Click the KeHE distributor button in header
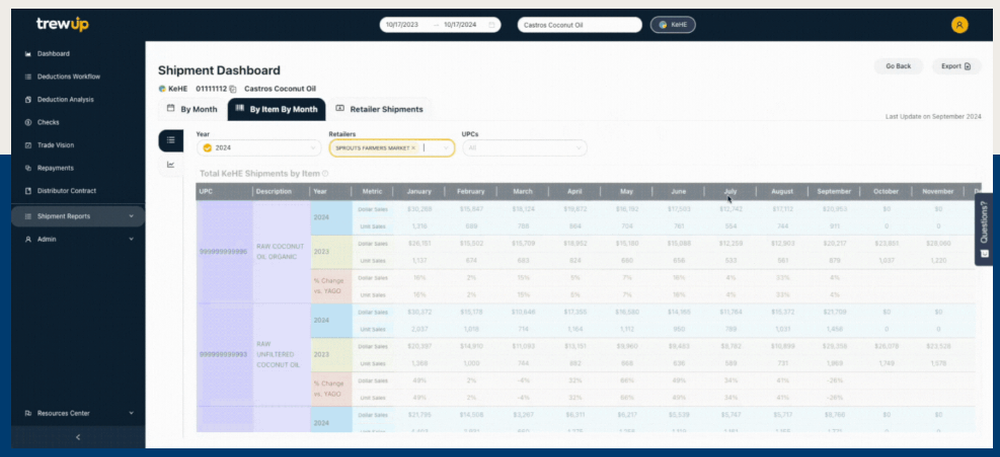 click(673, 25)
